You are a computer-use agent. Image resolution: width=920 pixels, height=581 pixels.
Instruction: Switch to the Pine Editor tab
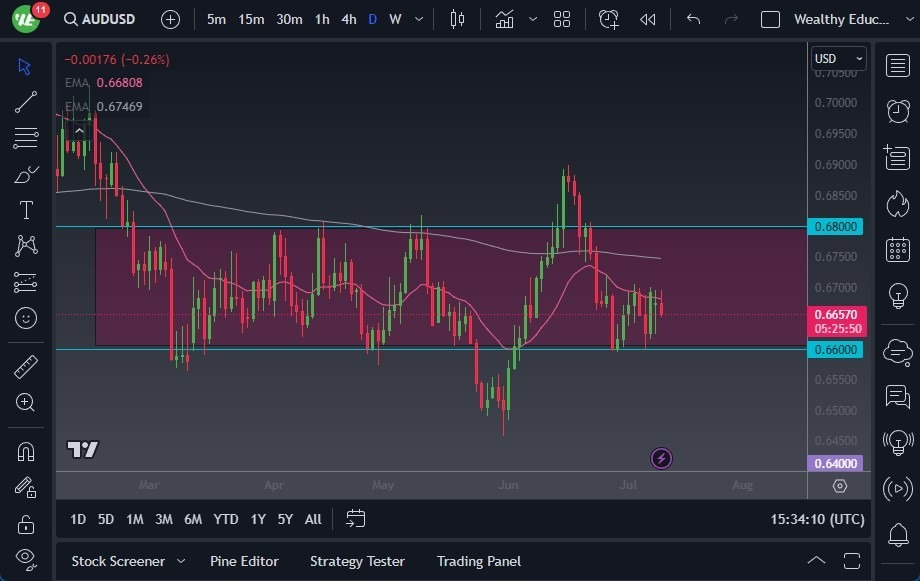click(x=244, y=561)
